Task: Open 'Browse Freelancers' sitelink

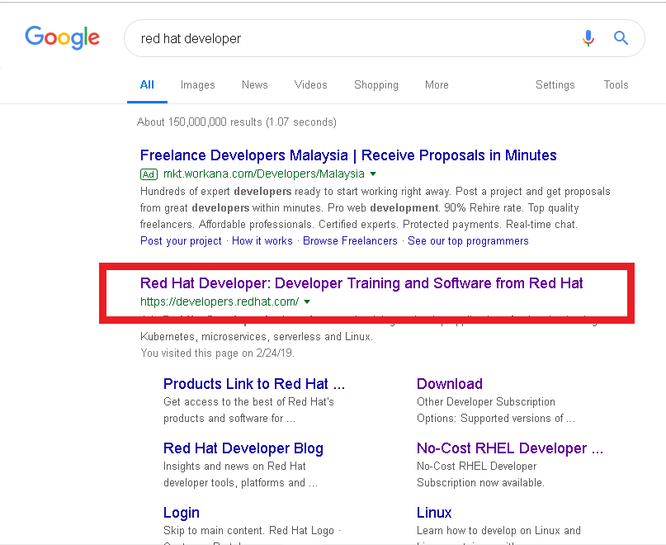Action: click(x=350, y=241)
